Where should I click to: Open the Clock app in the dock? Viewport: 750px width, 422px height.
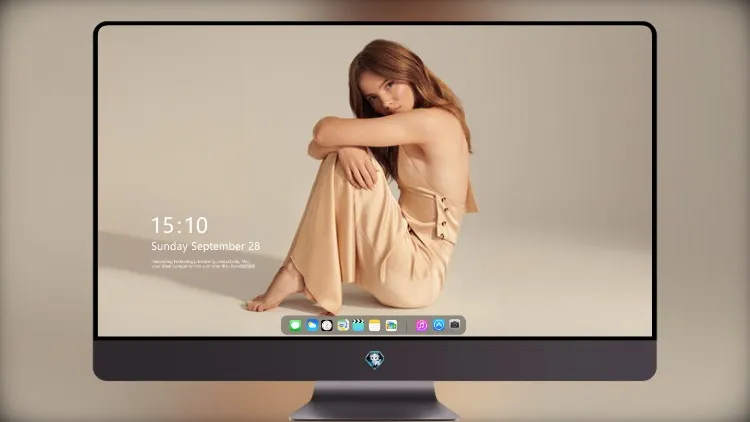coord(327,325)
